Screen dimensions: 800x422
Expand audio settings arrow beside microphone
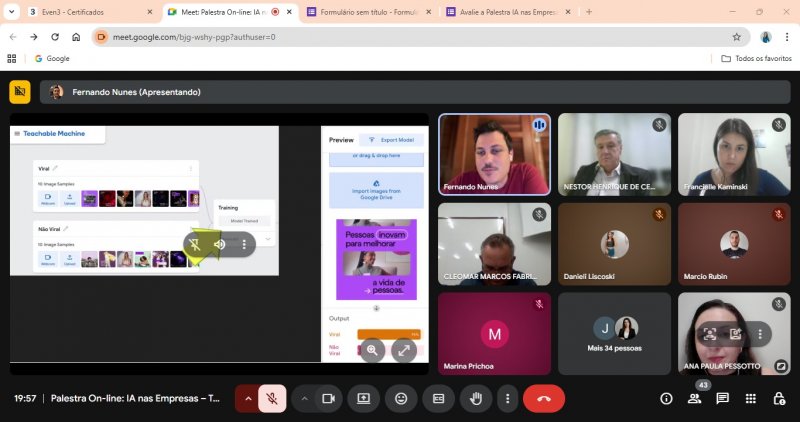[x=247, y=398]
